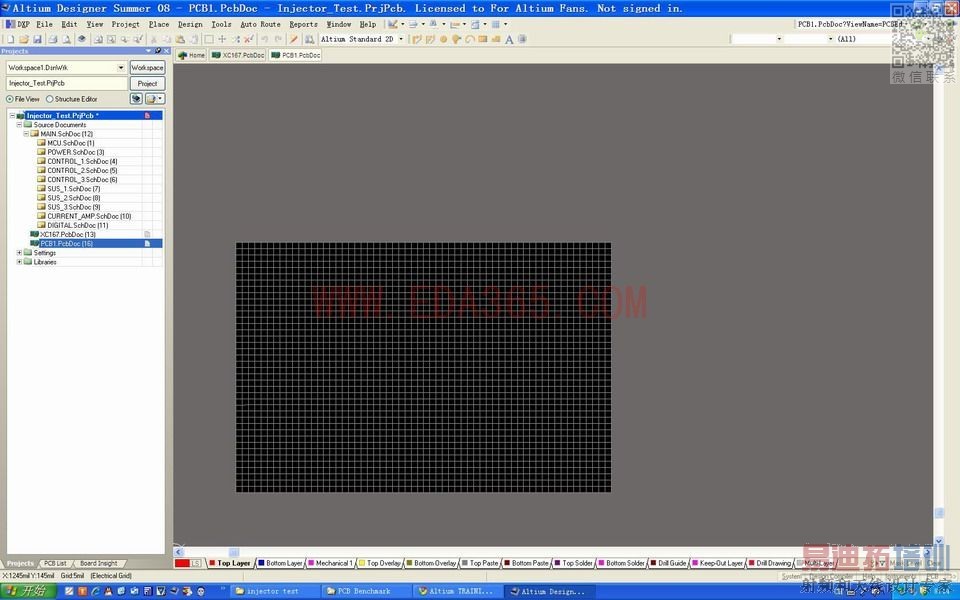Click the Paste clipboard icon
The width and height of the screenshot is (960, 600).
click(181, 39)
